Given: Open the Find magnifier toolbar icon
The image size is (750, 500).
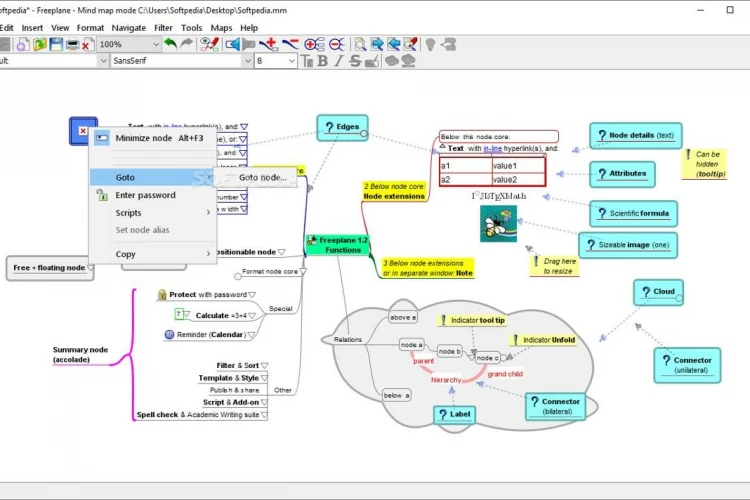Looking at the screenshot, I should (x=360, y=44).
